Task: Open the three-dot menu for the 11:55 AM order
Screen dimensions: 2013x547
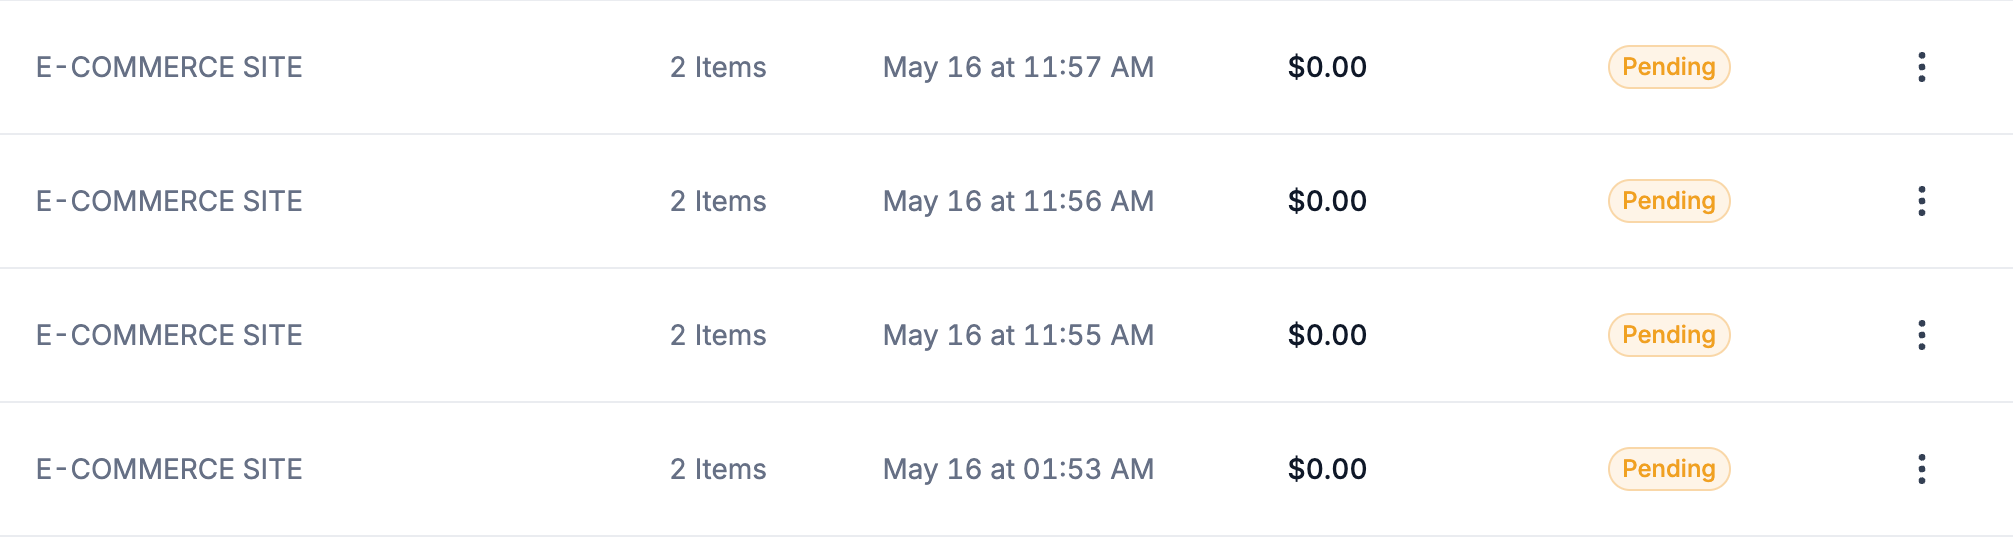Action: [x=1921, y=335]
